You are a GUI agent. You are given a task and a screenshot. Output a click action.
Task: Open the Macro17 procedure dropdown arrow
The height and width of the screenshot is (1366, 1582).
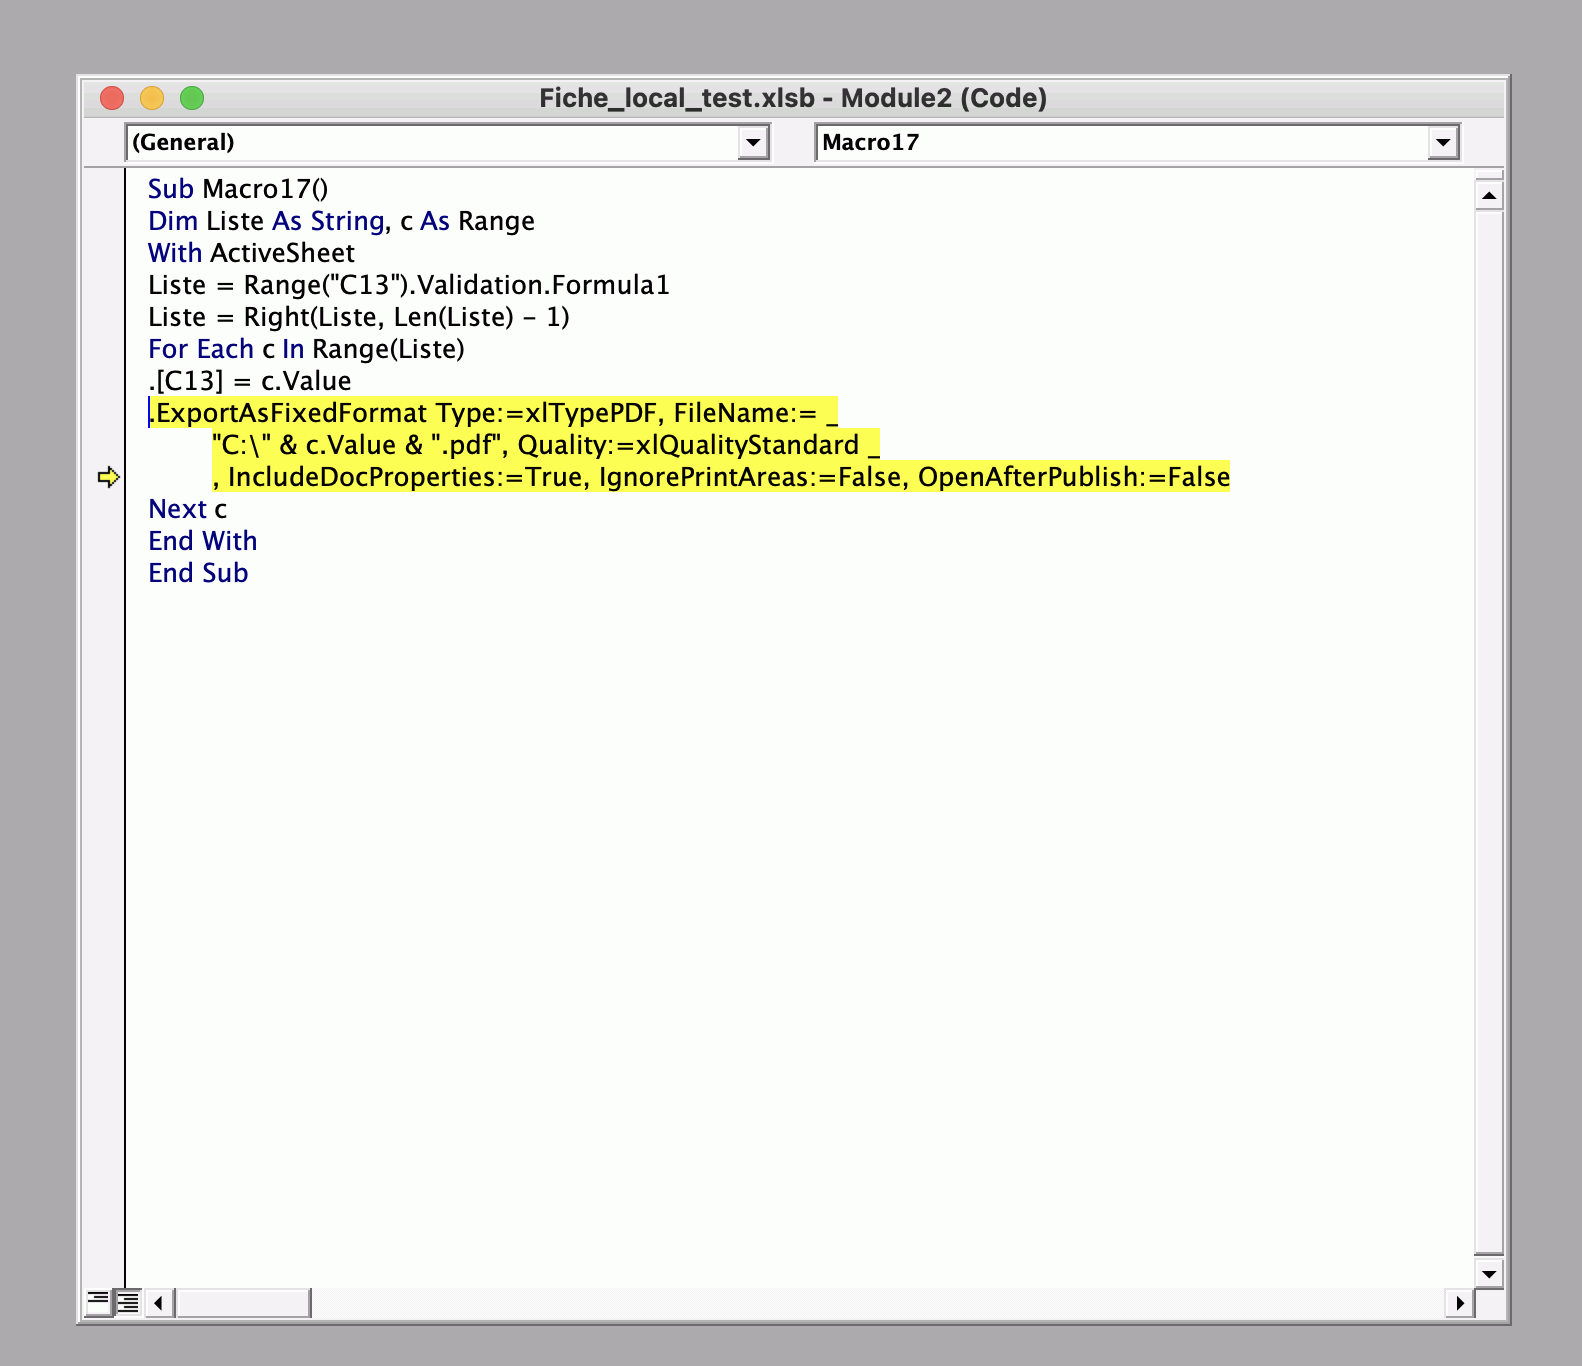pos(1442,142)
